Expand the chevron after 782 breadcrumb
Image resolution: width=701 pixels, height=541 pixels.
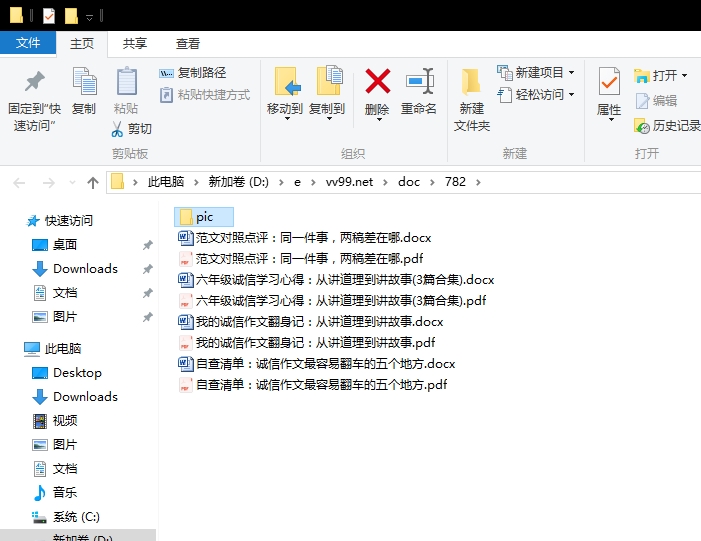click(x=478, y=182)
